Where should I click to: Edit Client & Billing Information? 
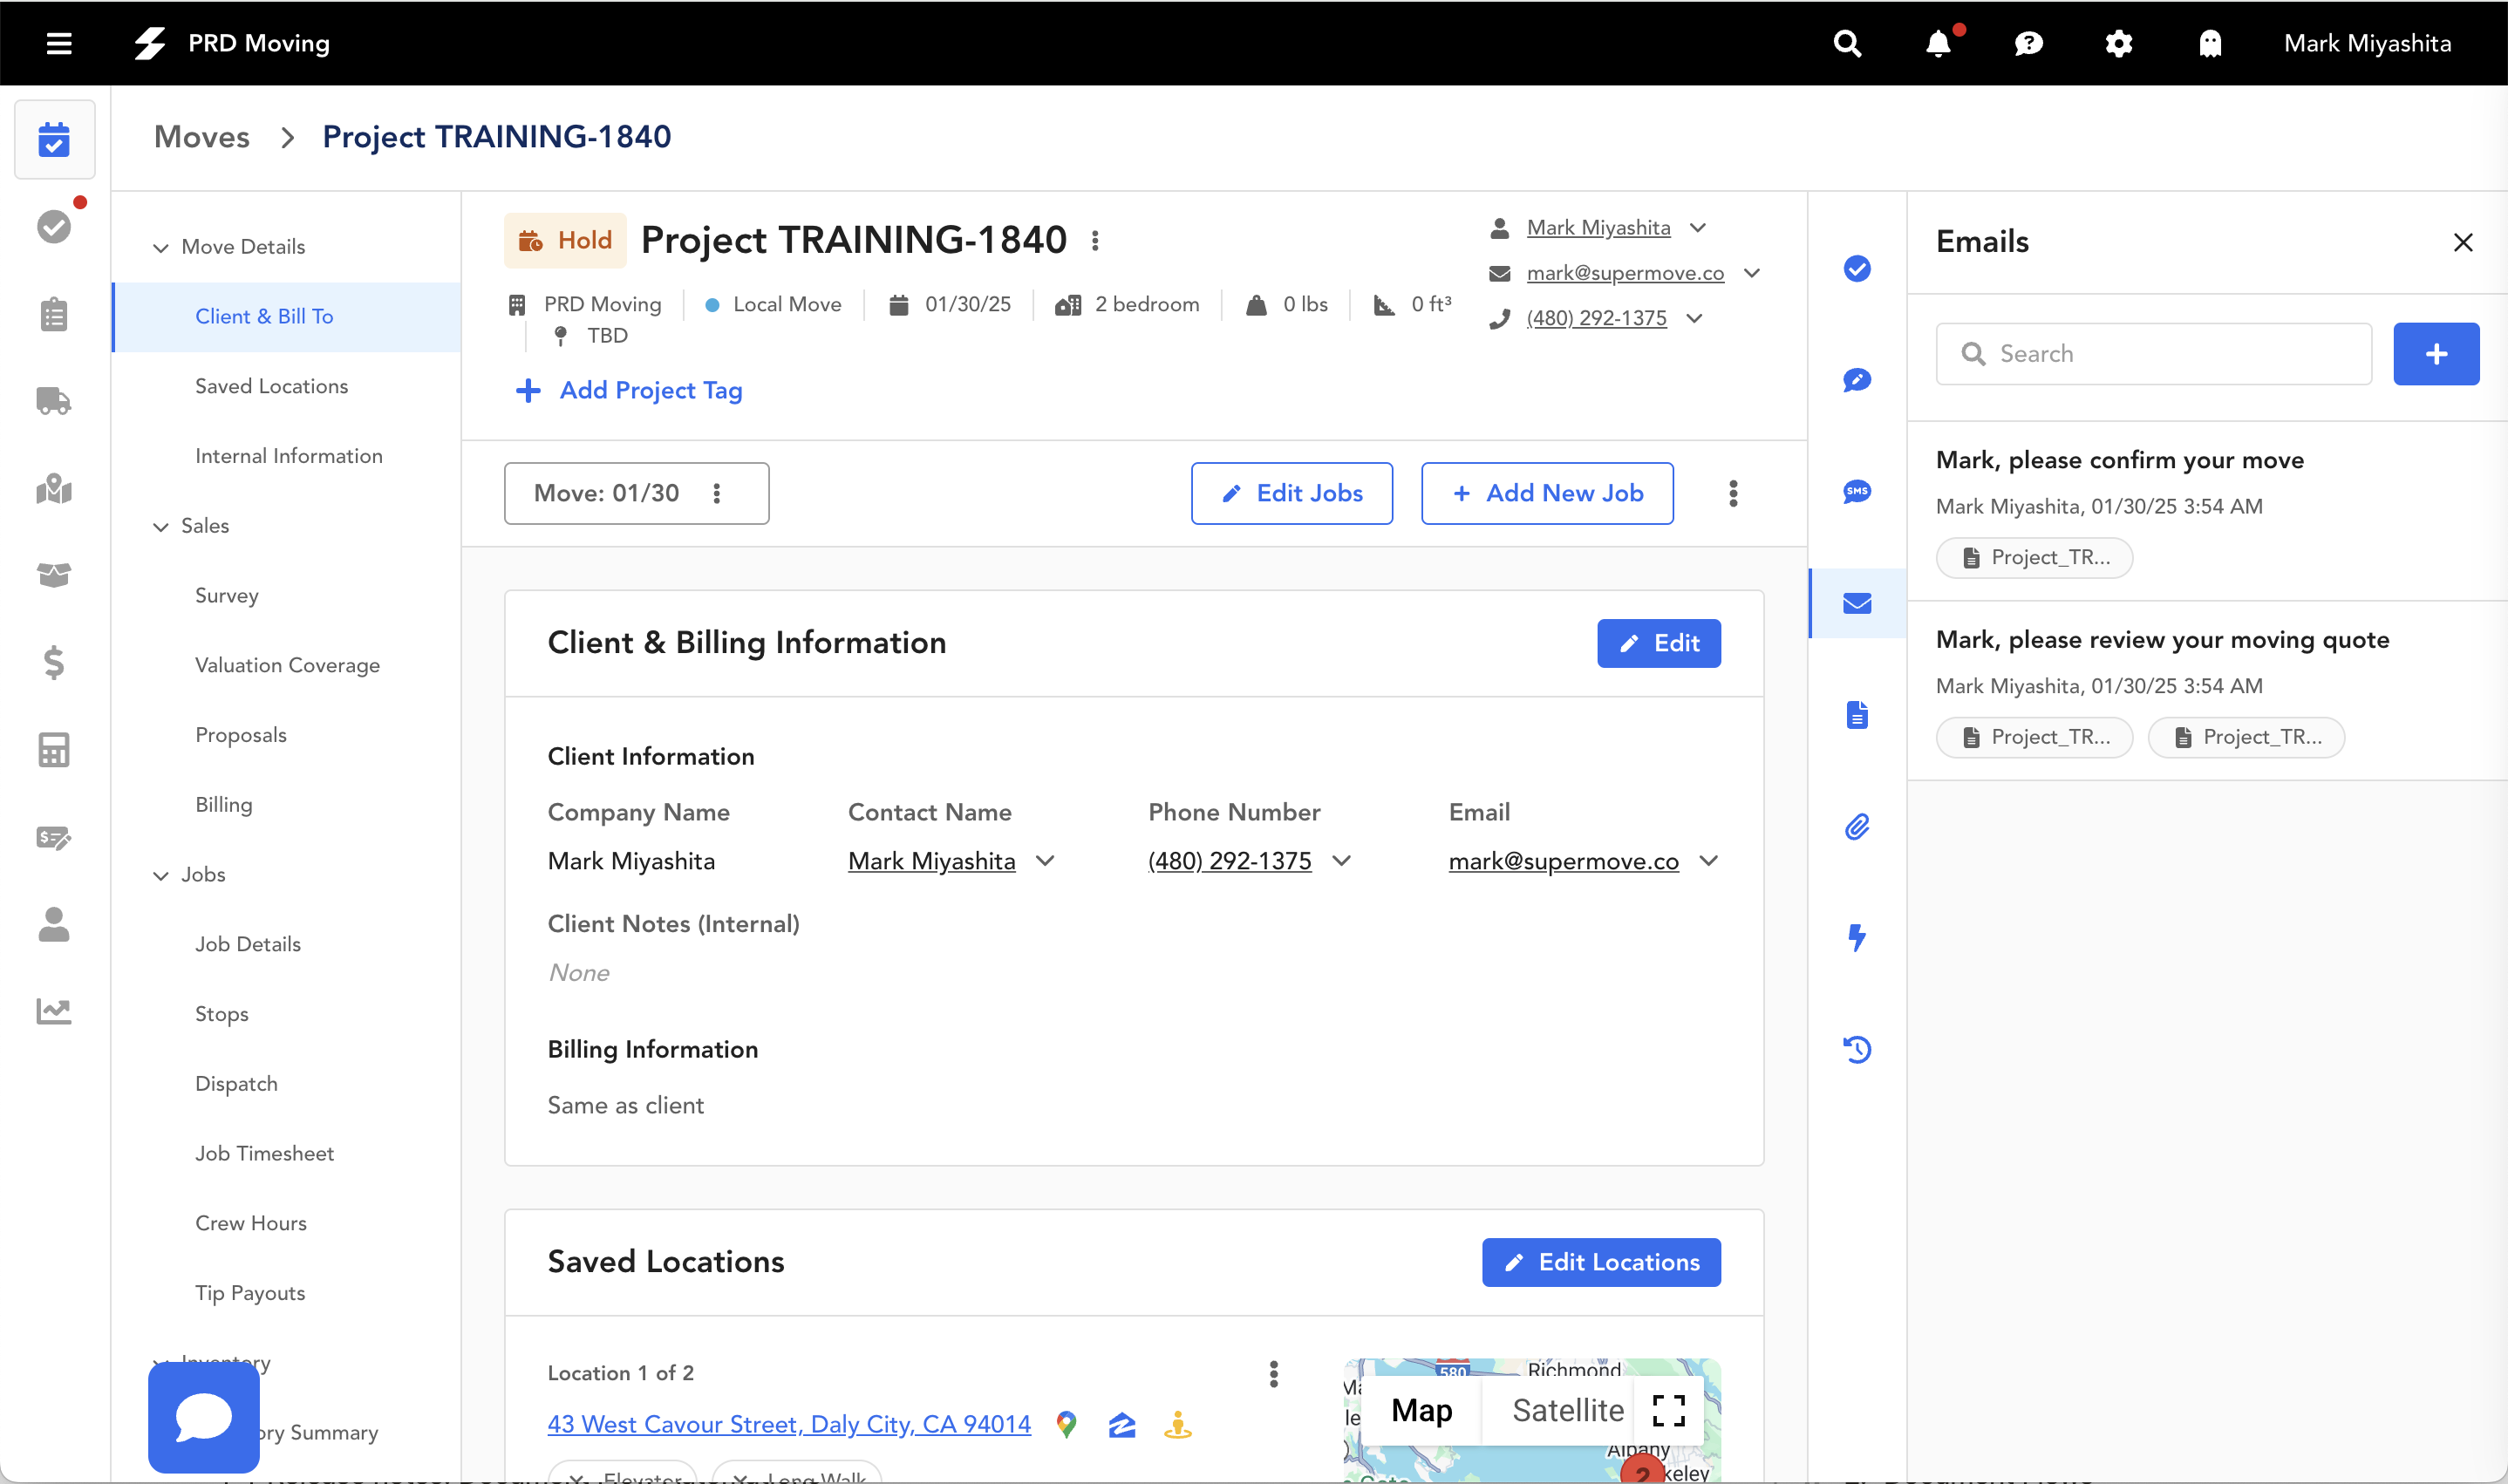(x=1658, y=643)
